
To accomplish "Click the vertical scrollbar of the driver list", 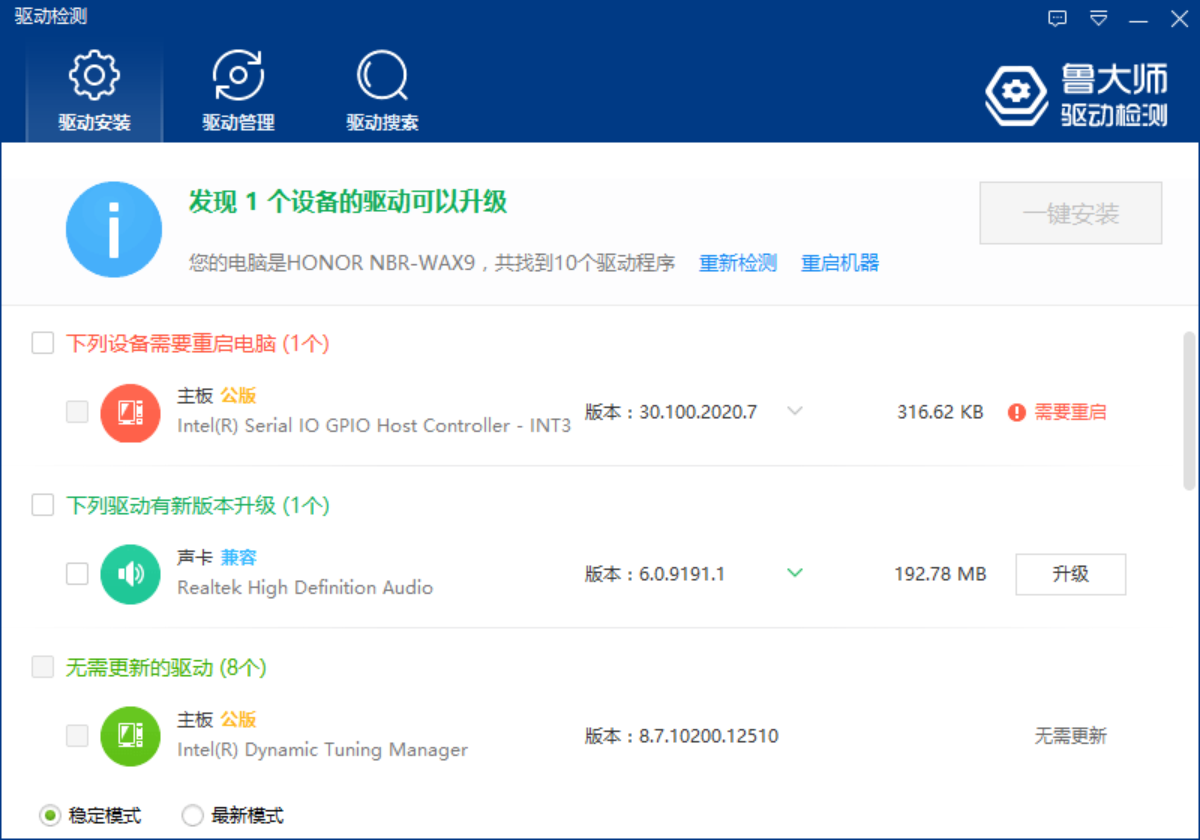I will [1189, 410].
